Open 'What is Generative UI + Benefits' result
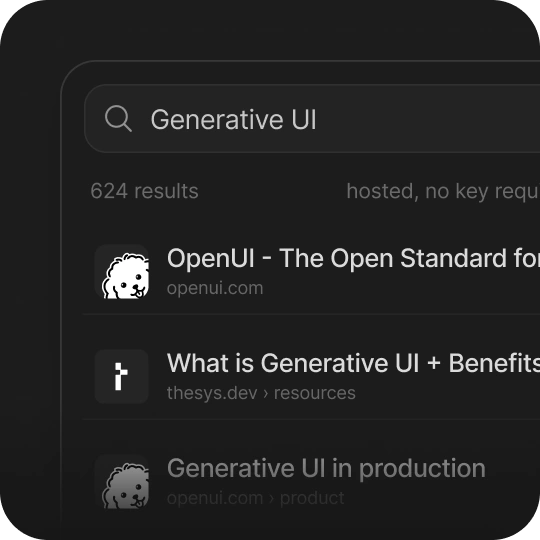Screen dimensions: 540x540 (353, 363)
